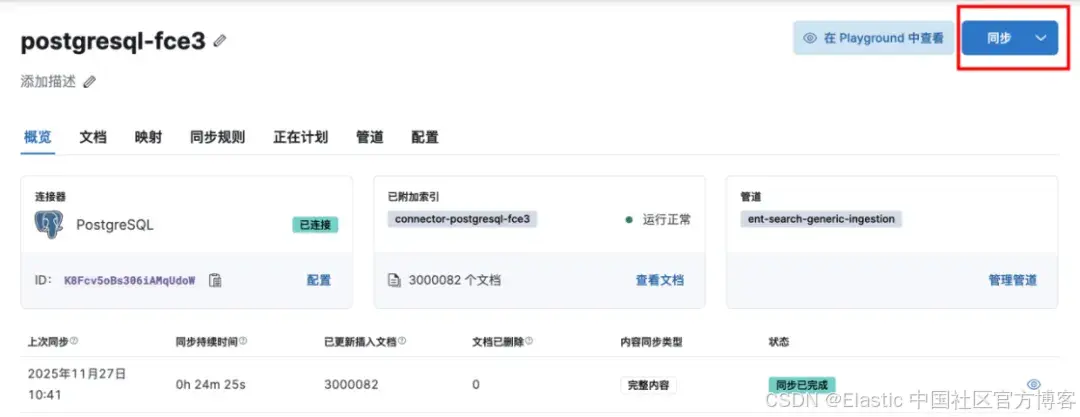Edit description via pencil icon next to 添加描述
The width and height of the screenshot is (1080, 417).
click(x=90, y=82)
